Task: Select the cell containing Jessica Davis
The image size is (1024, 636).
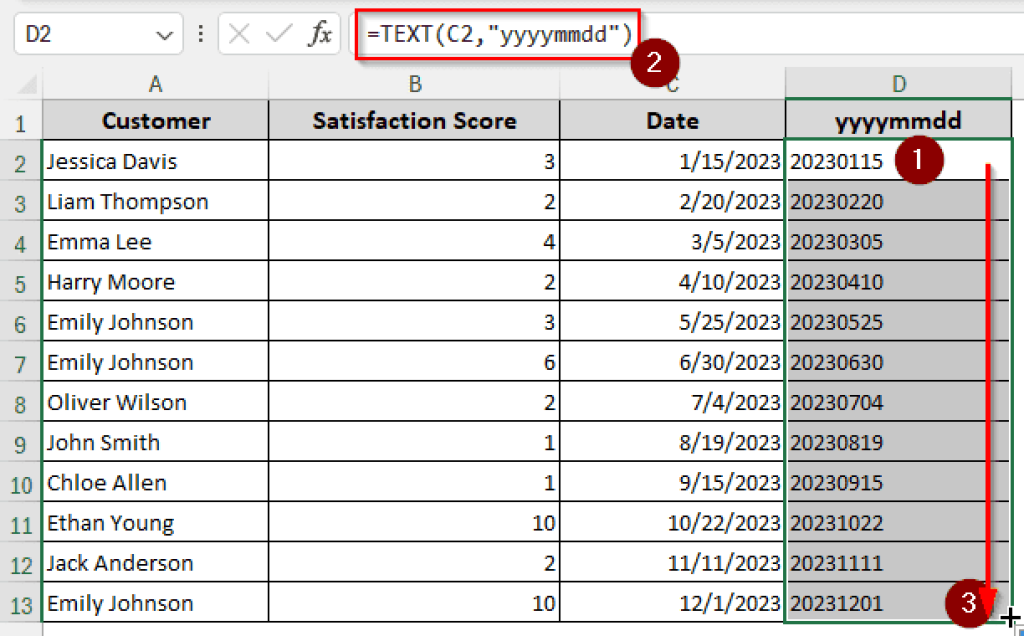Action: [x=155, y=161]
